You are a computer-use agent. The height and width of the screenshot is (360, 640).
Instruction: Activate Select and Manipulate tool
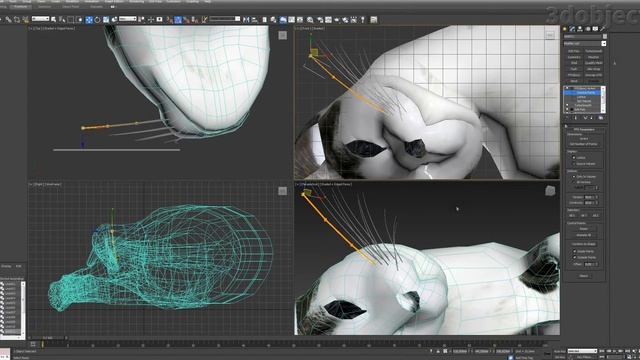151,20
